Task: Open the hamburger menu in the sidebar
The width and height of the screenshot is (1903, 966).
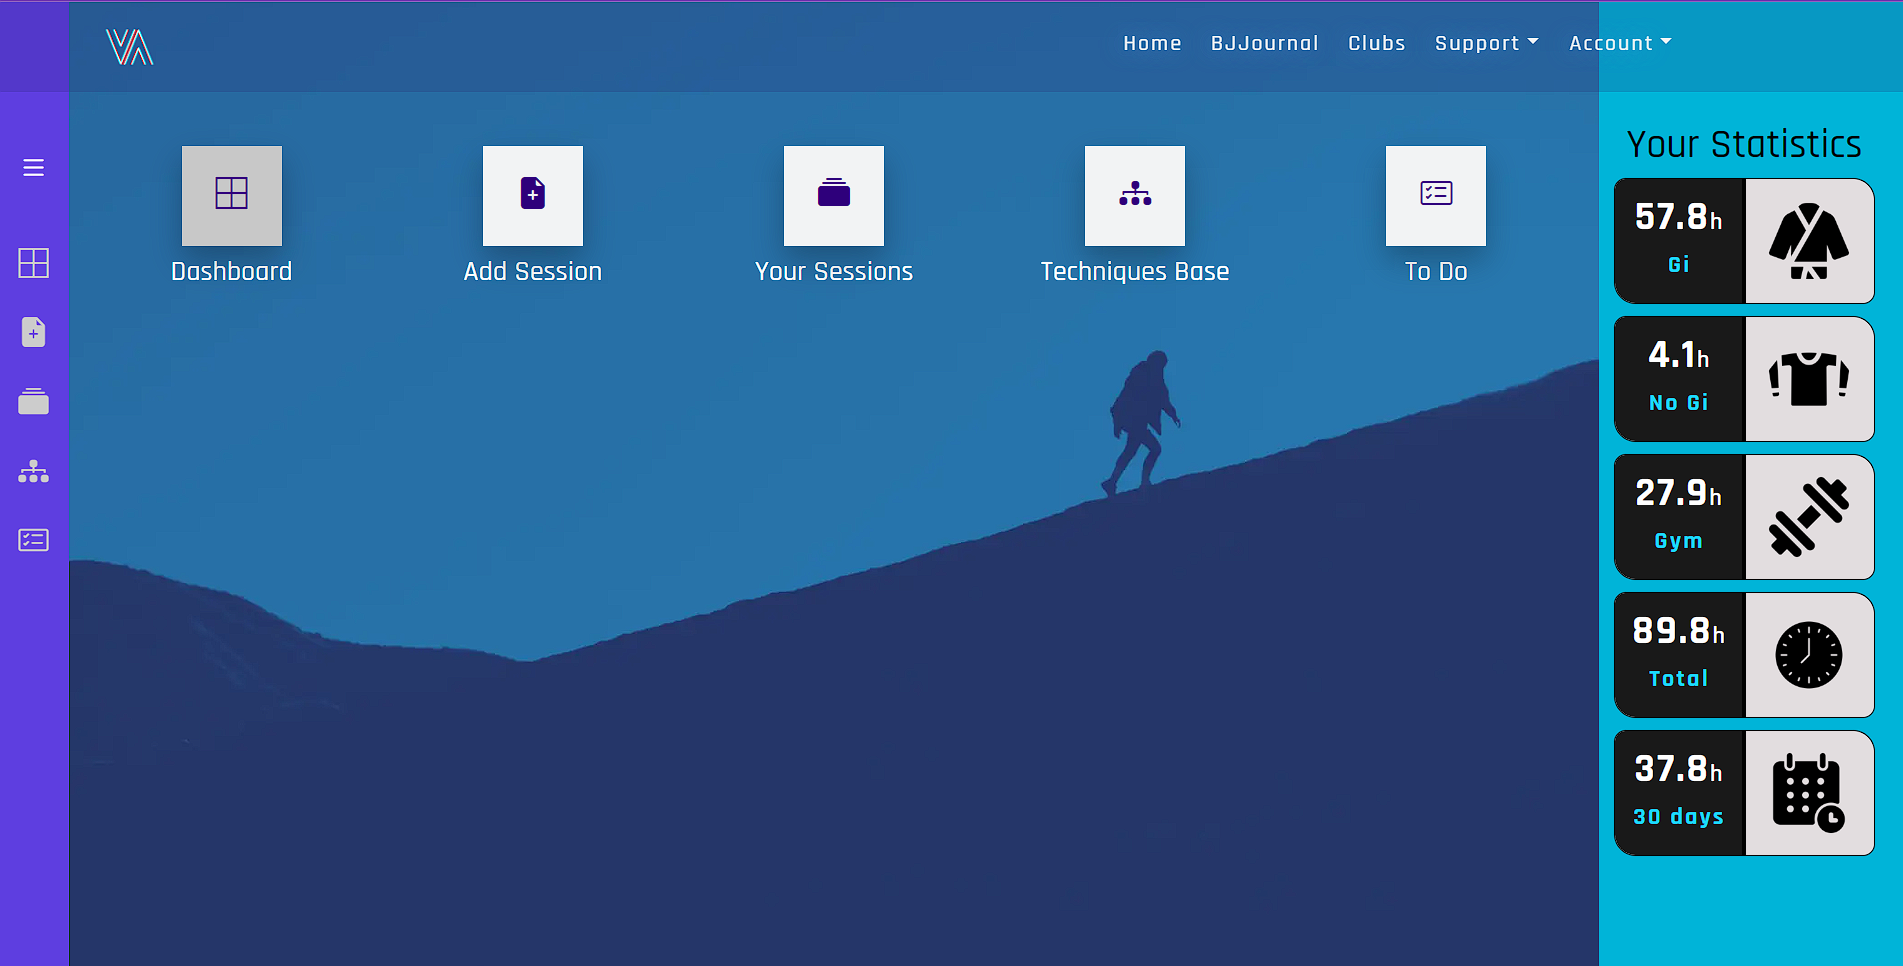Action: click(x=34, y=167)
